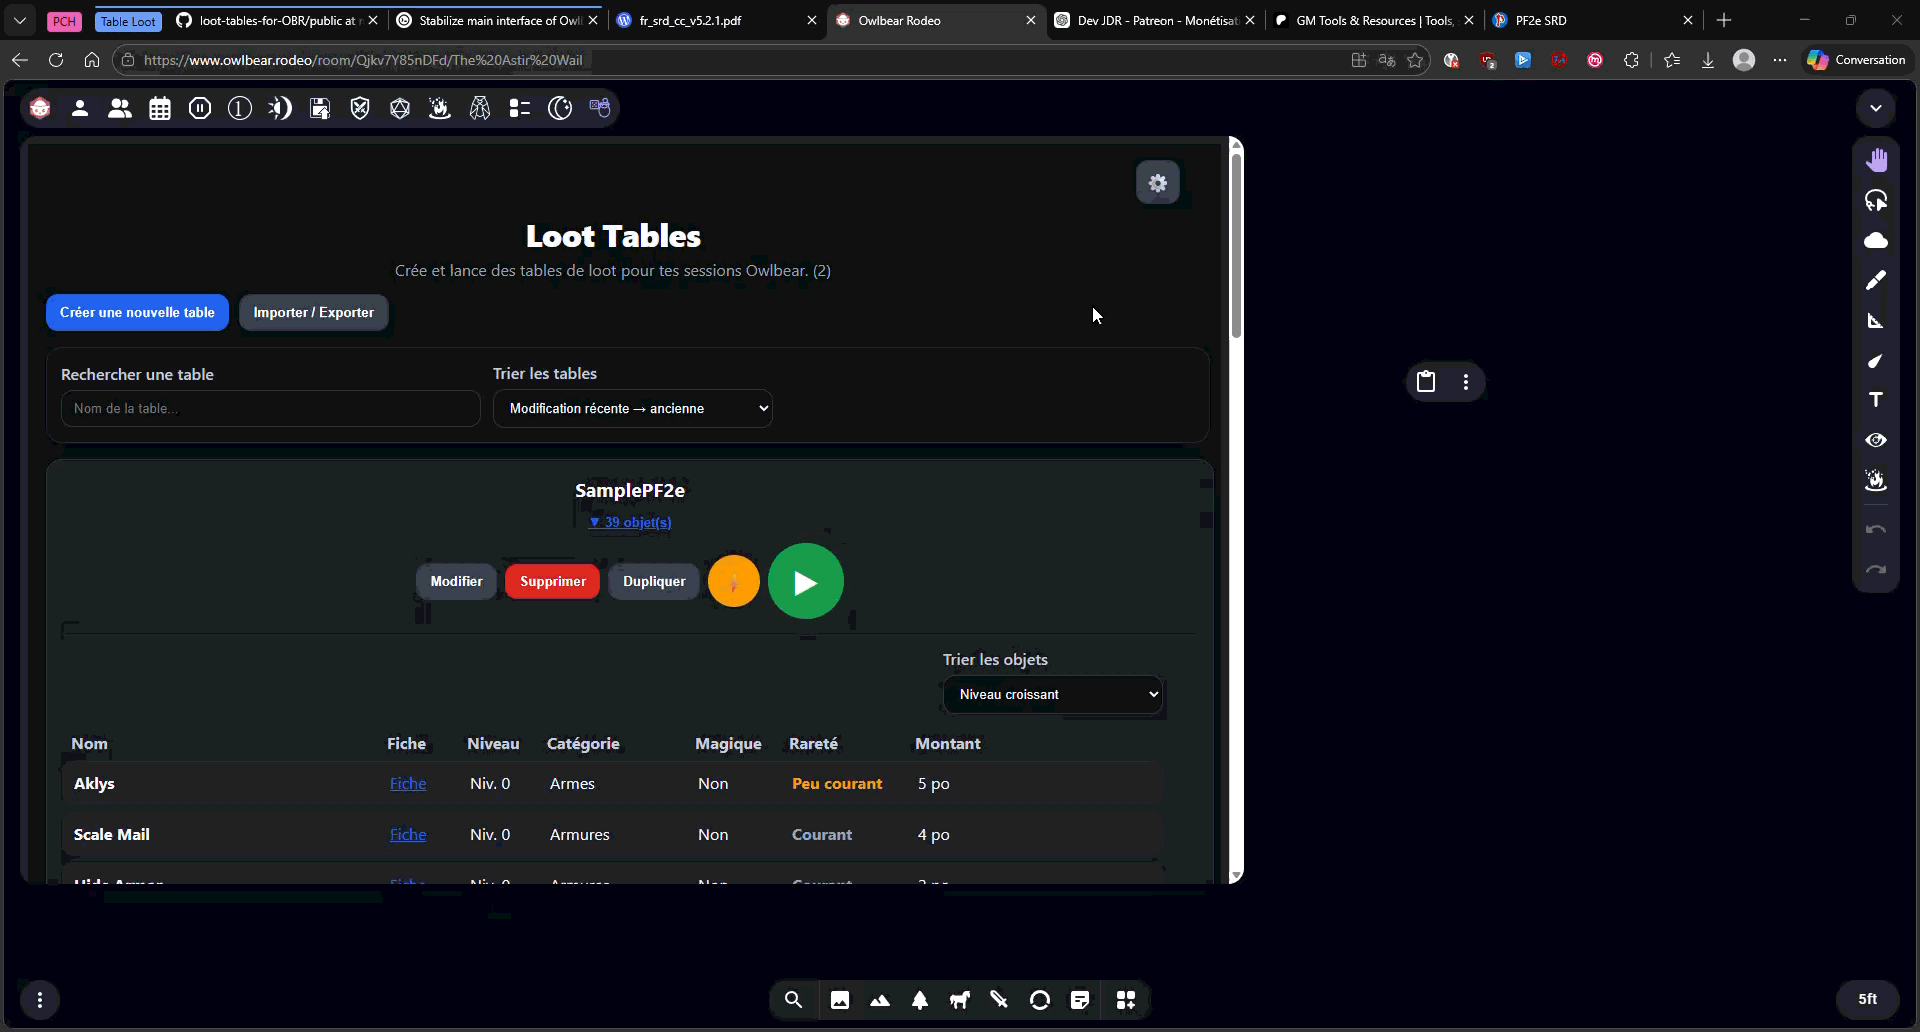The height and width of the screenshot is (1032, 1920).
Task: Open the Trier les tables dropdown
Action: tap(633, 408)
